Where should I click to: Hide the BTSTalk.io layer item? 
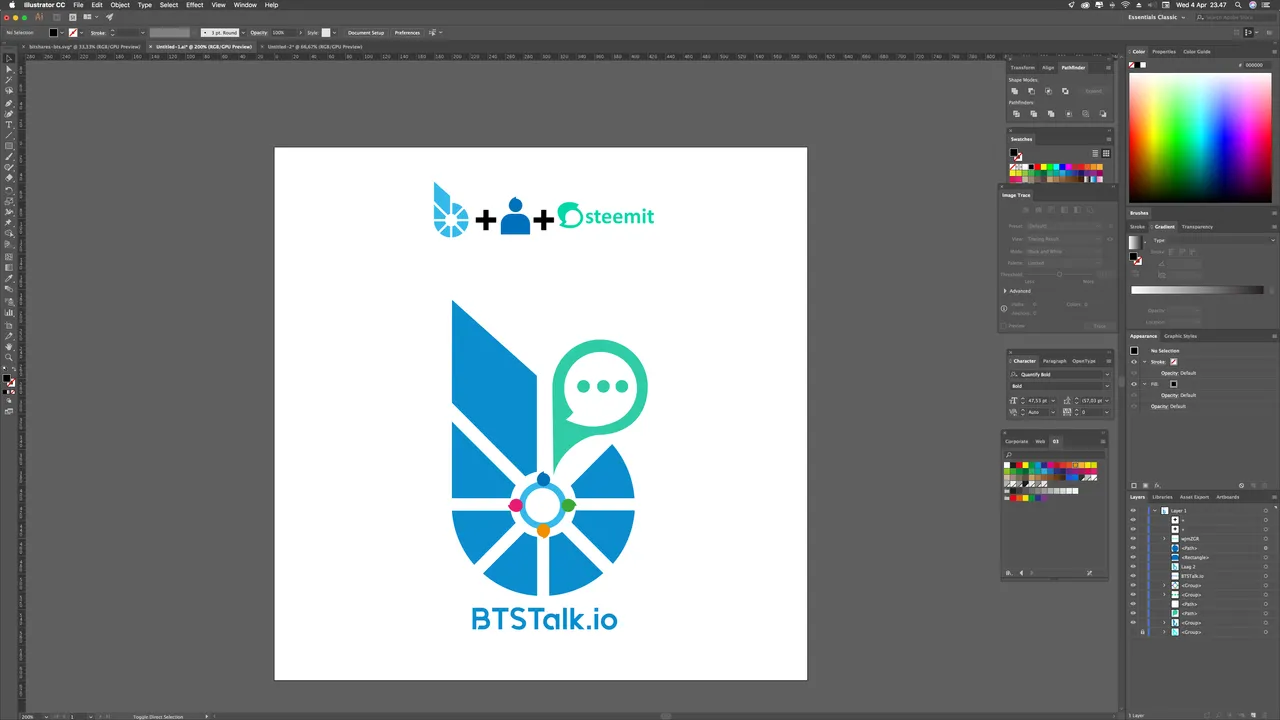[x=1133, y=576]
